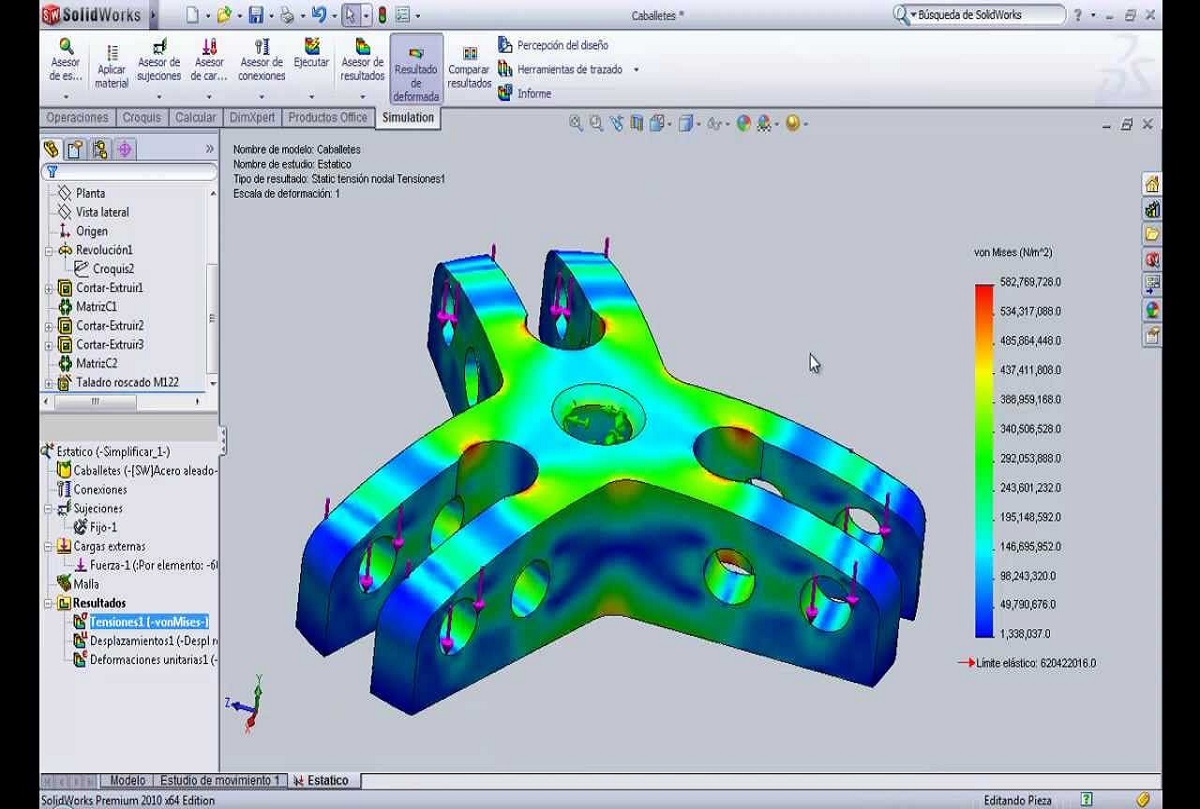Switch to Productos Office tab

pyautogui.click(x=328, y=118)
